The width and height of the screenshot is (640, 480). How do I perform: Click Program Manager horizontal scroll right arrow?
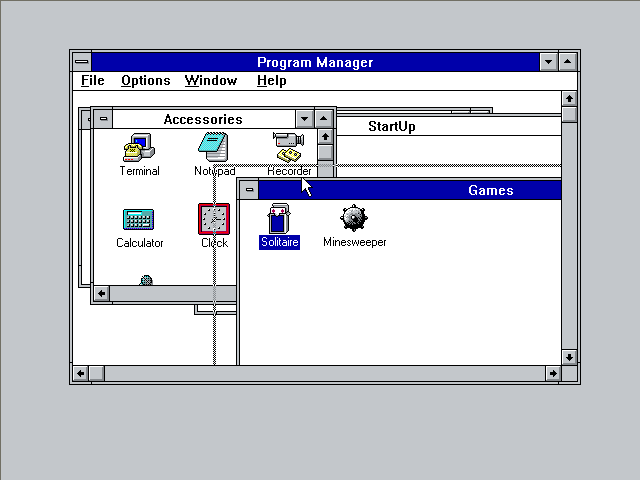coord(553,373)
